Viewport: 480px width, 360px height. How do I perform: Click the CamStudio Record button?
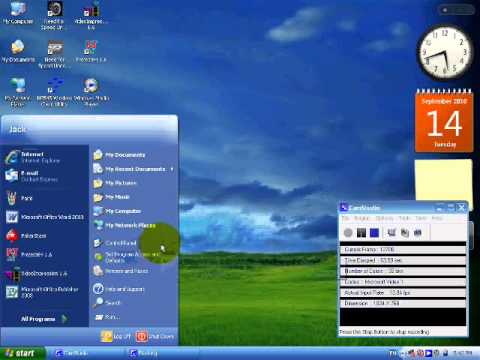pyautogui.click(x=348, y=233)
